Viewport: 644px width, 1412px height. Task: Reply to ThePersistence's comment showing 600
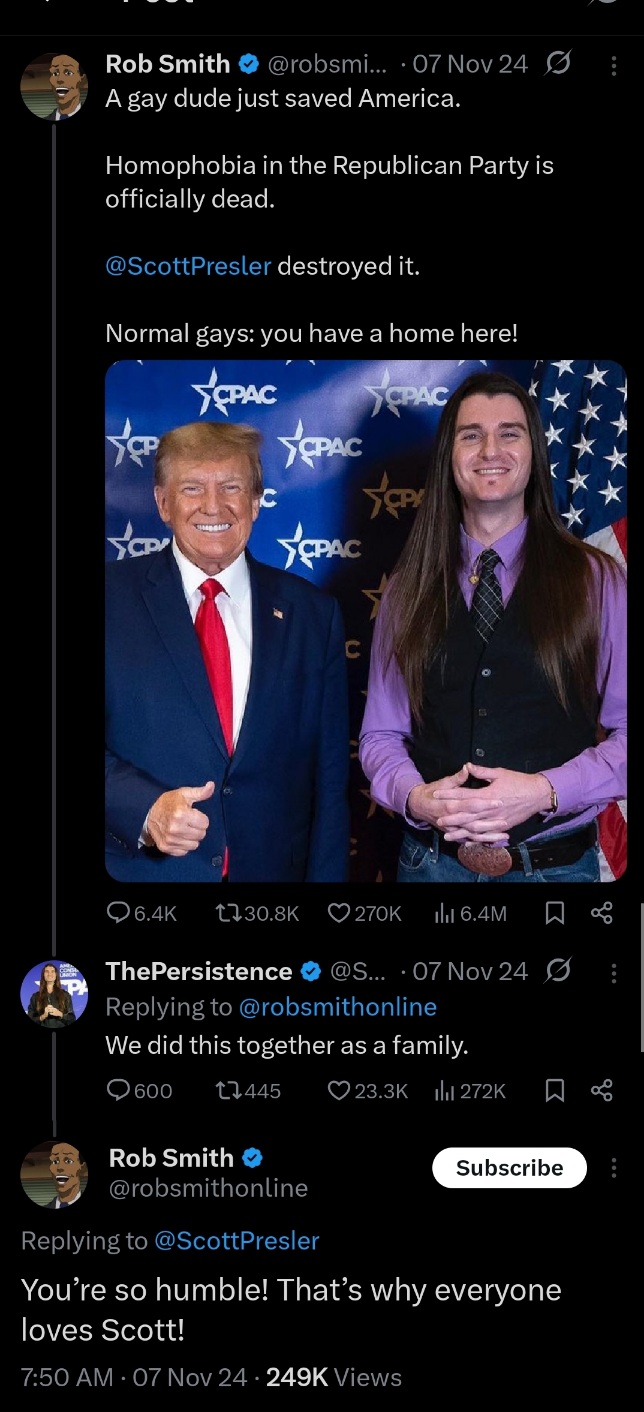coord(139,1091)
